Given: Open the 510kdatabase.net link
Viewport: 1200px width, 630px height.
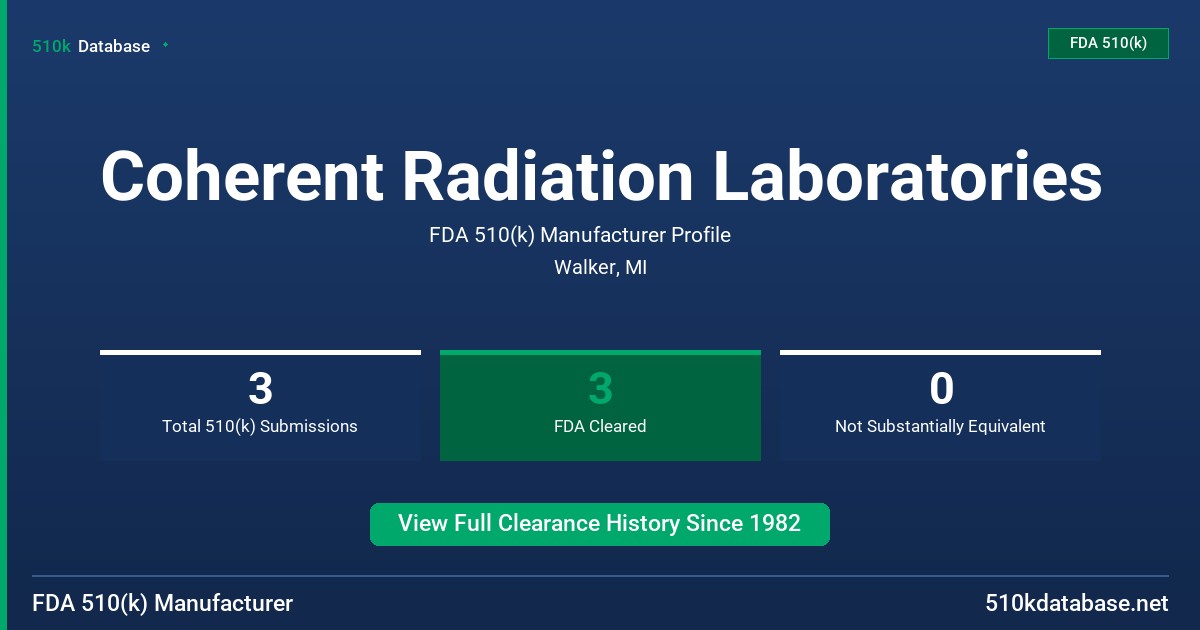Looking at the screenshot, I should click(1076, 603).
